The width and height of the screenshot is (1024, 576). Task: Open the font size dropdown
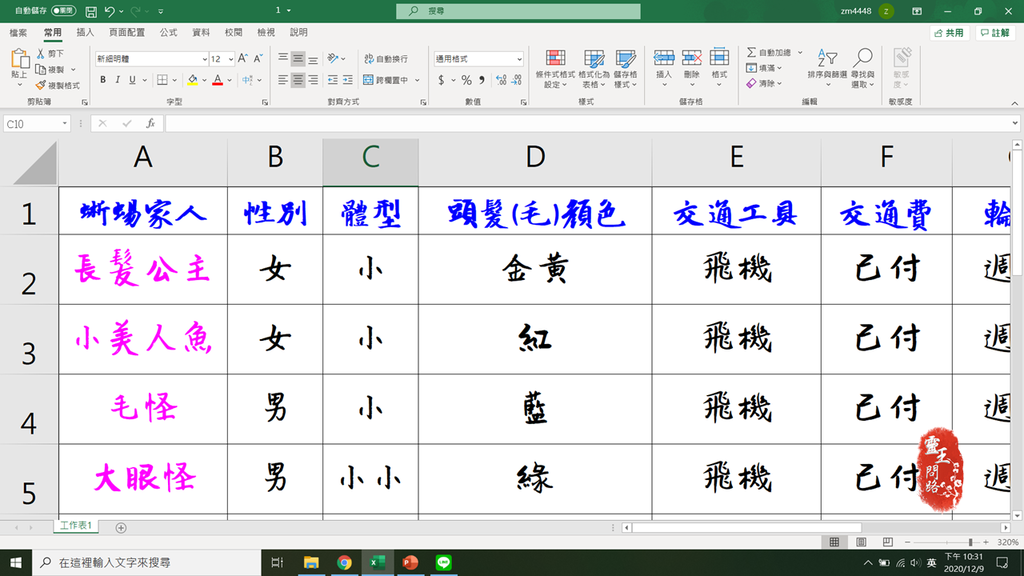point(231,59)
